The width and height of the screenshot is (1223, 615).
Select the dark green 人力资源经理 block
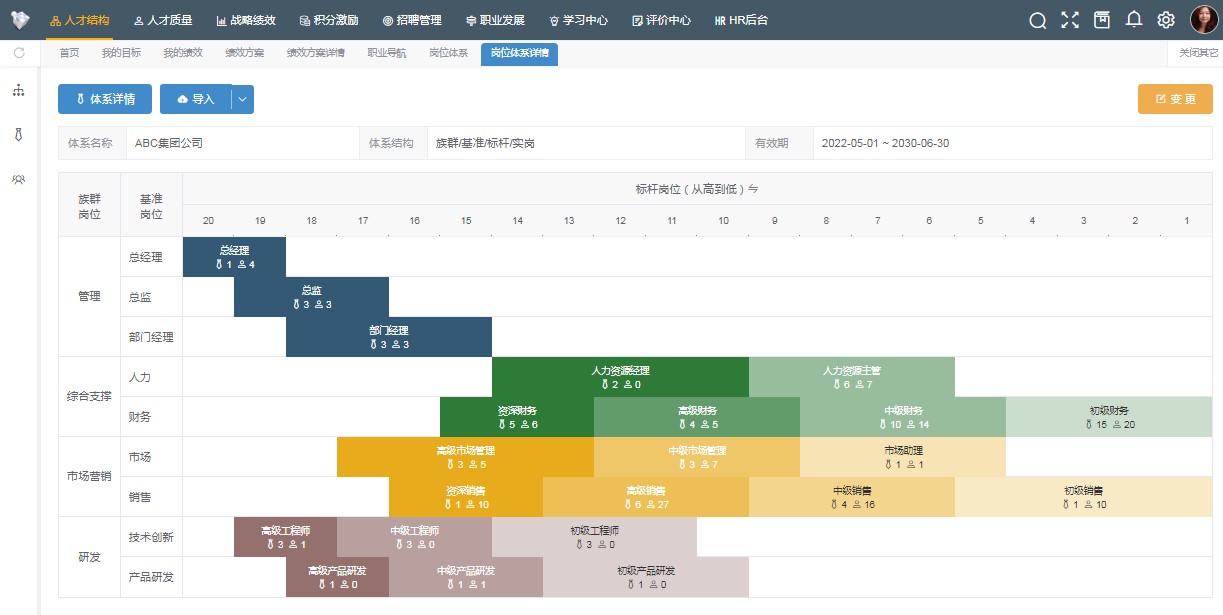coord(620,377)
